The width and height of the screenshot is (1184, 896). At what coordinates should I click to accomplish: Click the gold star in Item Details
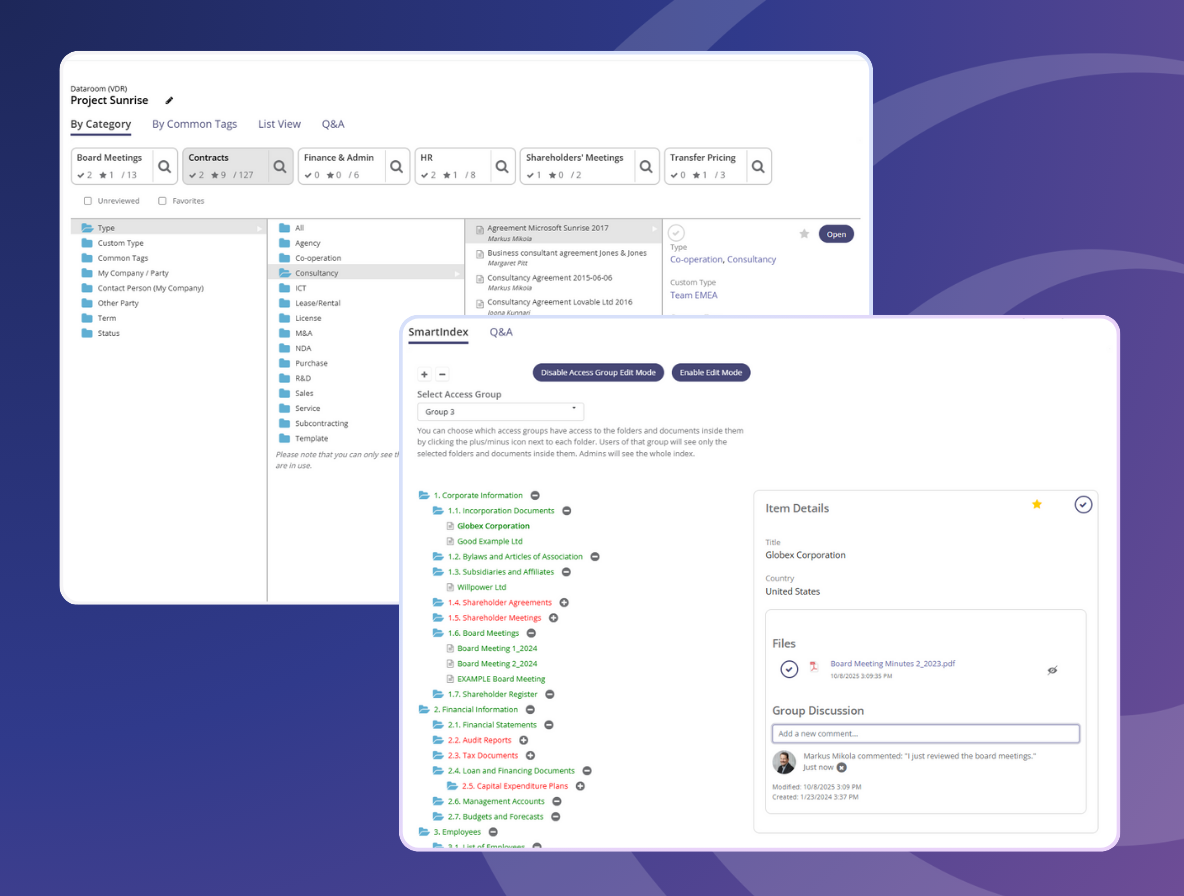[1037, 504]
